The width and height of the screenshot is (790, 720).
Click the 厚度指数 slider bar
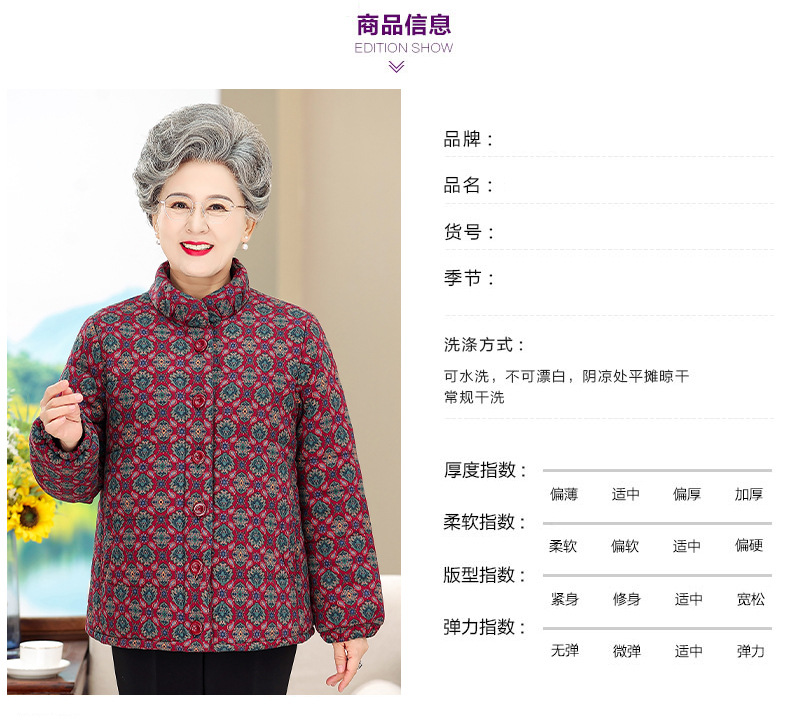pyautogui.click(x=657, y=470)
